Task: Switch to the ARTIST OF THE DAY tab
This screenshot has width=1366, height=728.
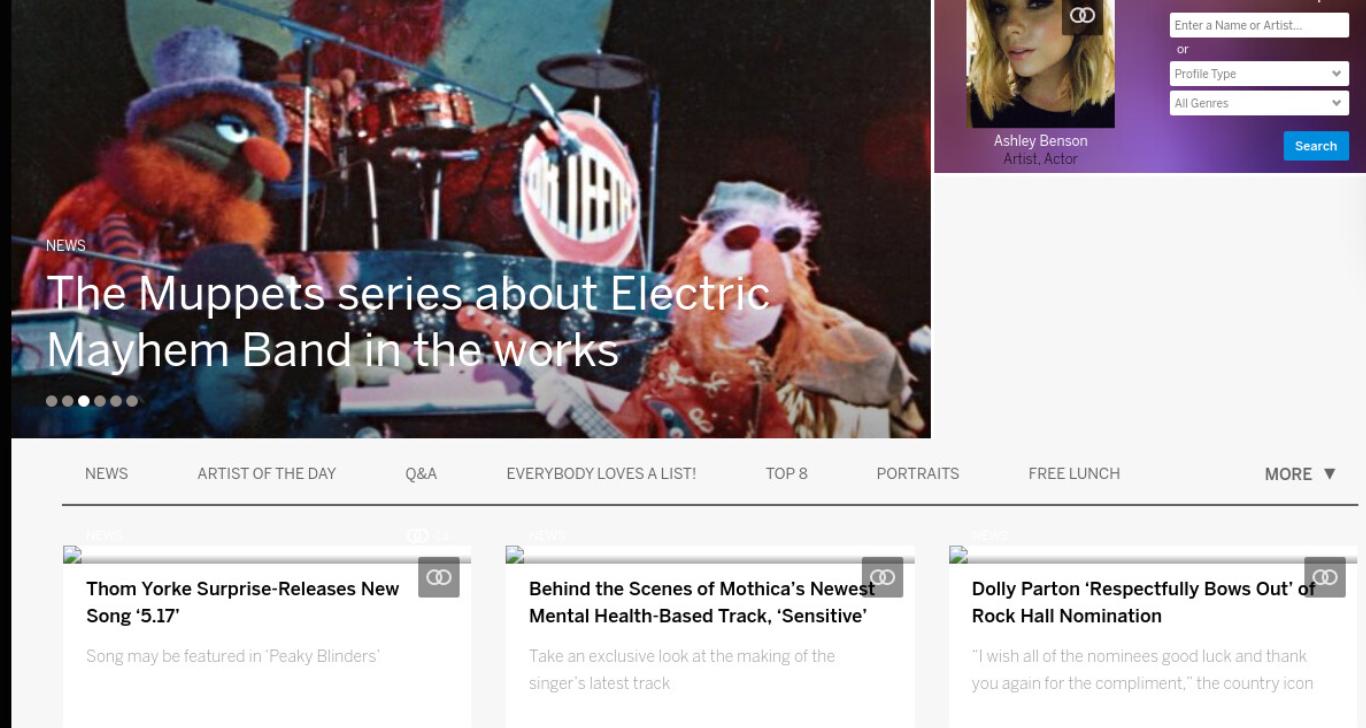Action: 266,474
